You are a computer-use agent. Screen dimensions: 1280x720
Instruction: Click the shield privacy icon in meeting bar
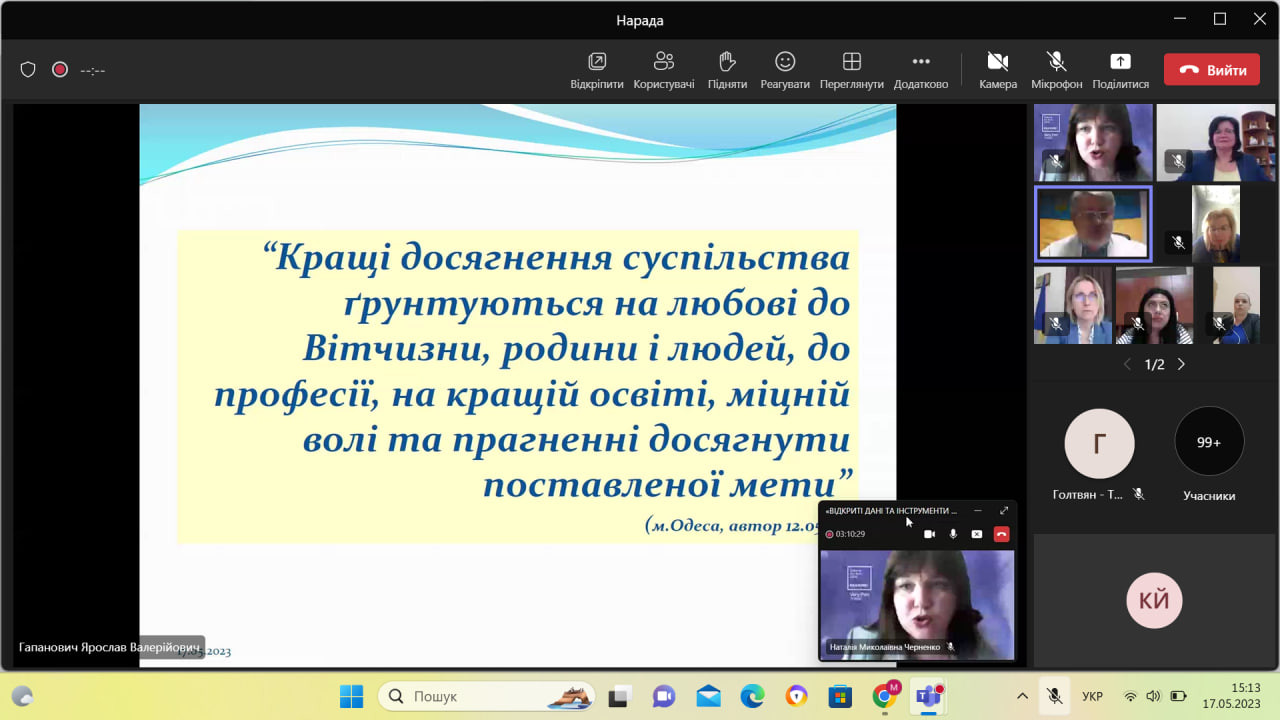click(x=28, y=70)
